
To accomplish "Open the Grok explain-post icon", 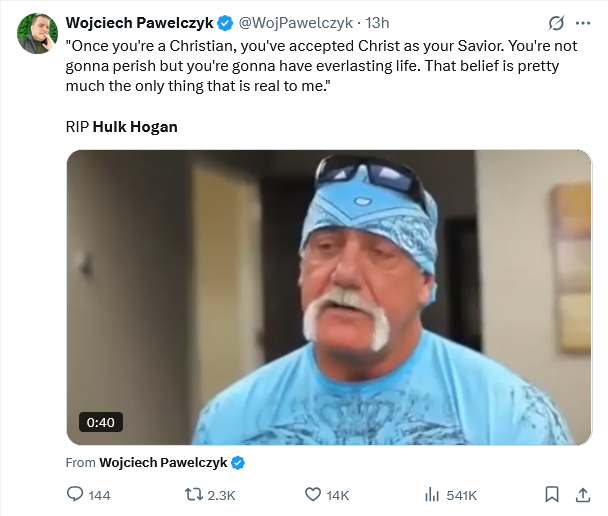I will tap(556, 23).
